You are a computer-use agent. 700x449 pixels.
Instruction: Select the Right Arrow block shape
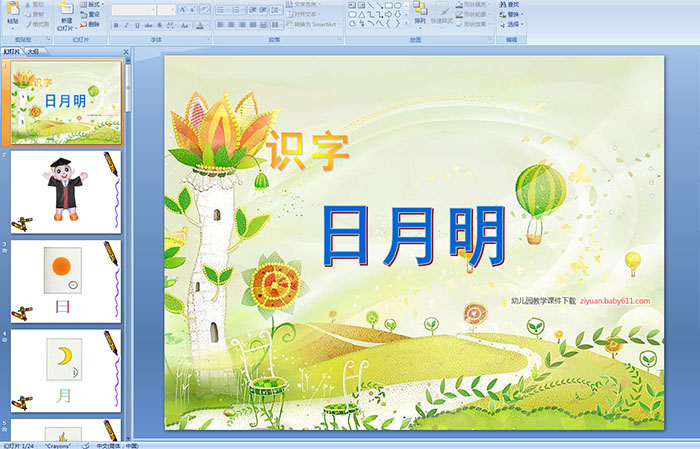(389, 14)
